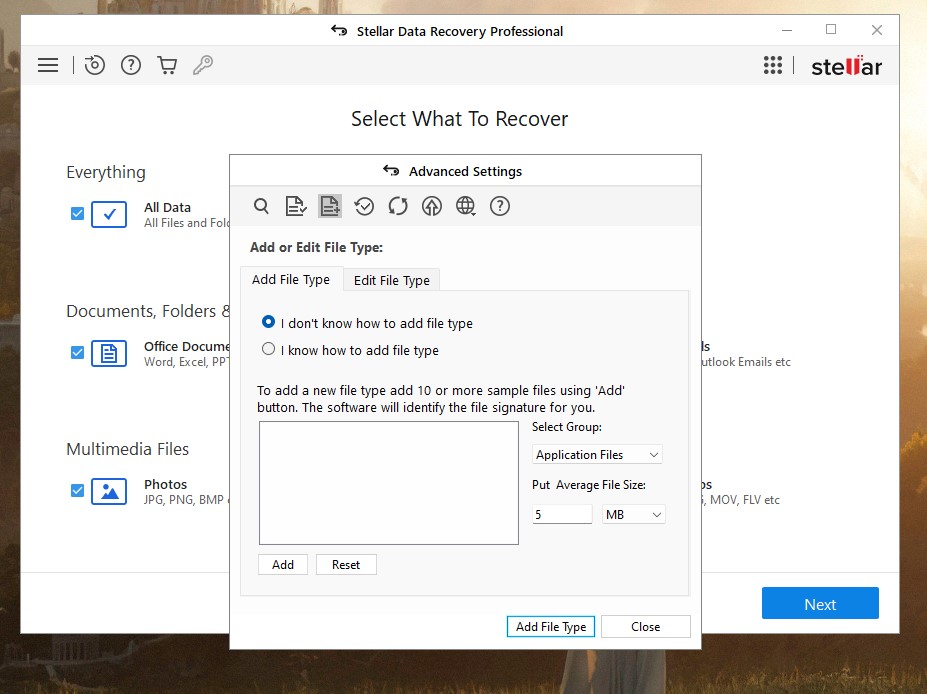The height and width of the screenshot is (694, 927).
Task: Select "I don't know how to add file type"
Action: 268,322
